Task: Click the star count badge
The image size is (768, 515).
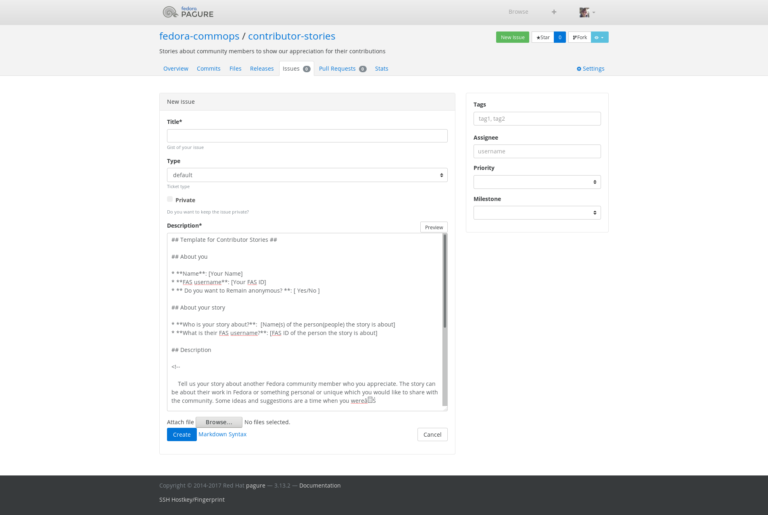Action: point(560,37)
